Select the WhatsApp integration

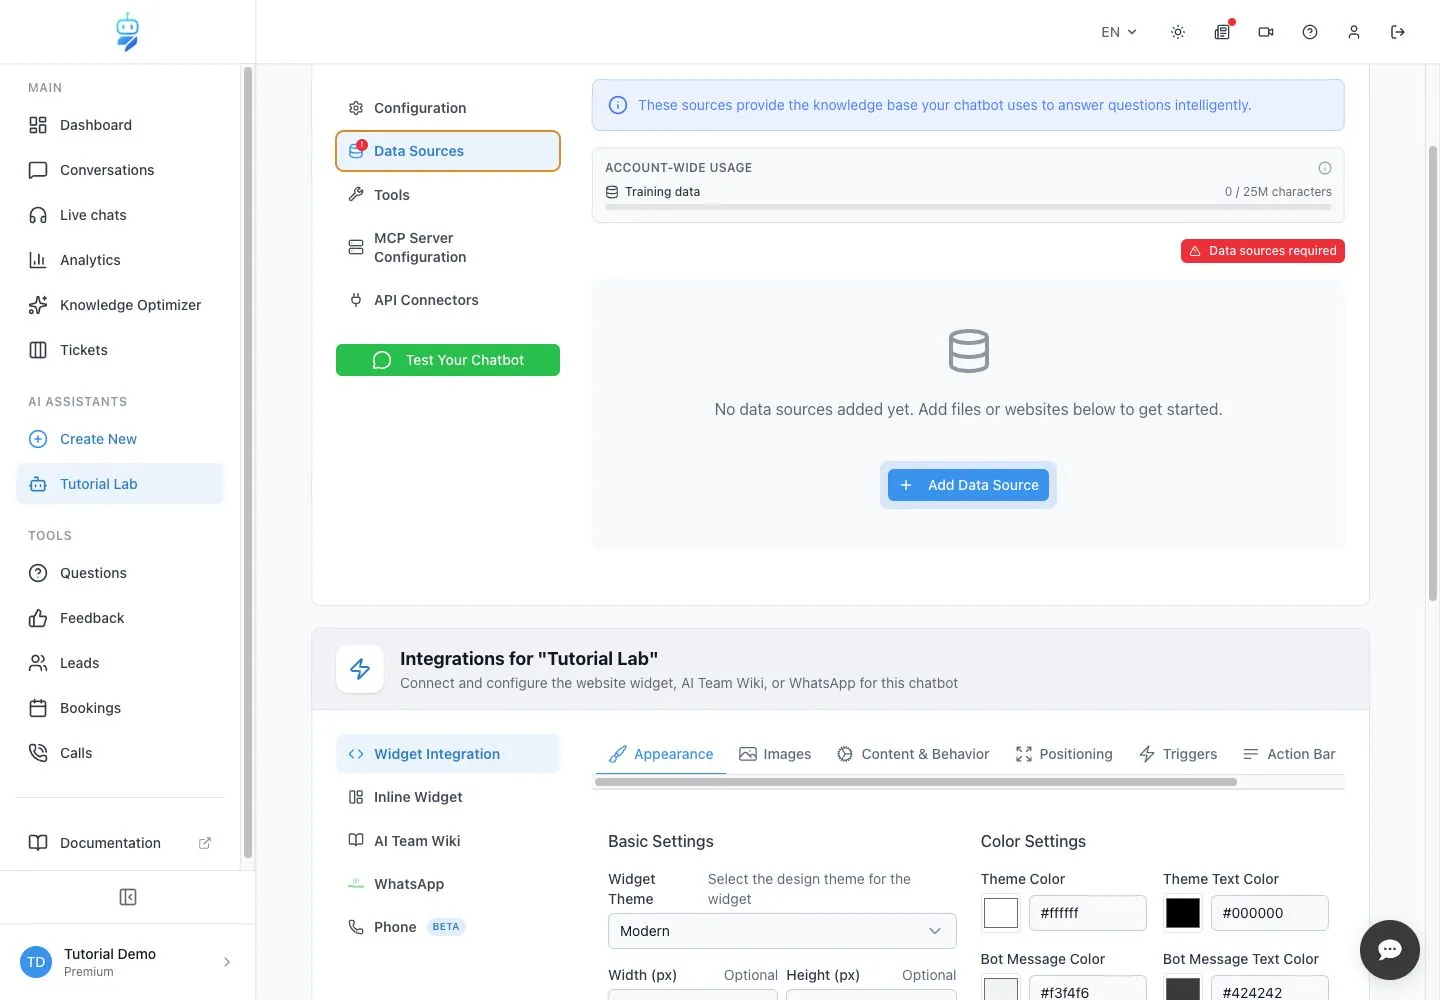[448, 884]
